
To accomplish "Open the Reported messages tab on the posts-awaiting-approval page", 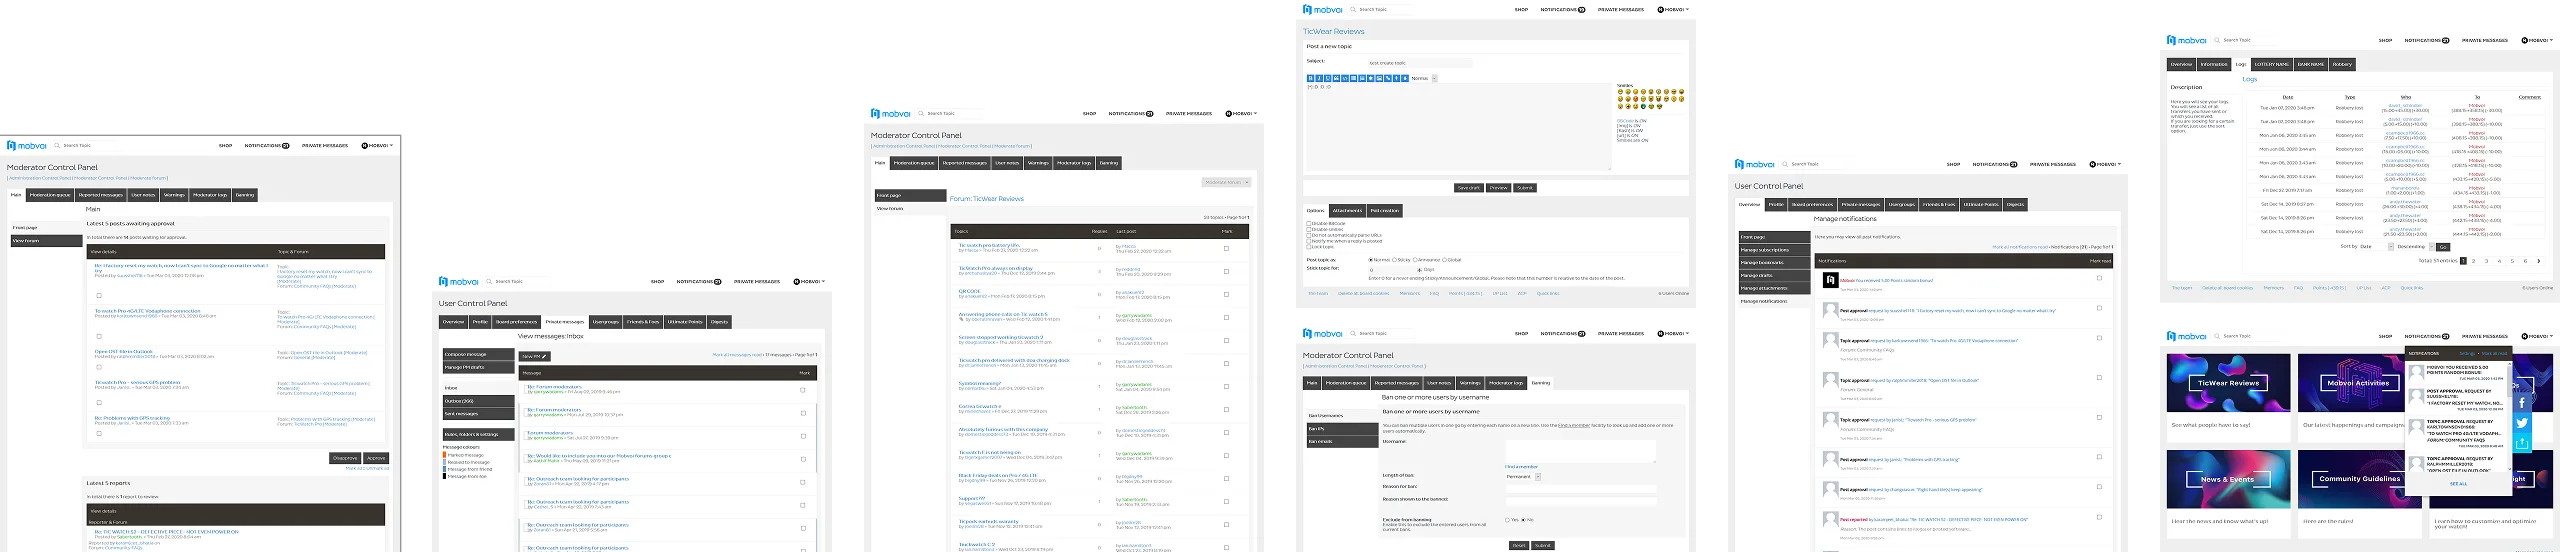I will click(x=101, y=195).
